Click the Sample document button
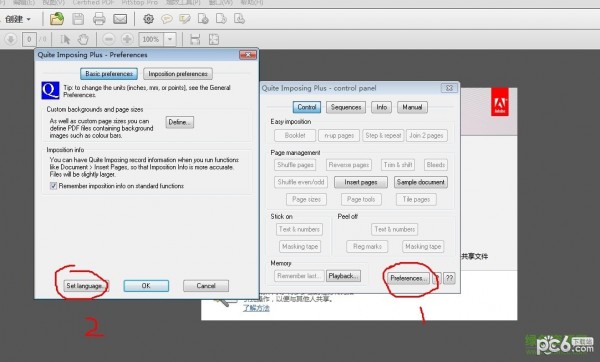The width and height of the screenshot is (600, 362). 421,182
